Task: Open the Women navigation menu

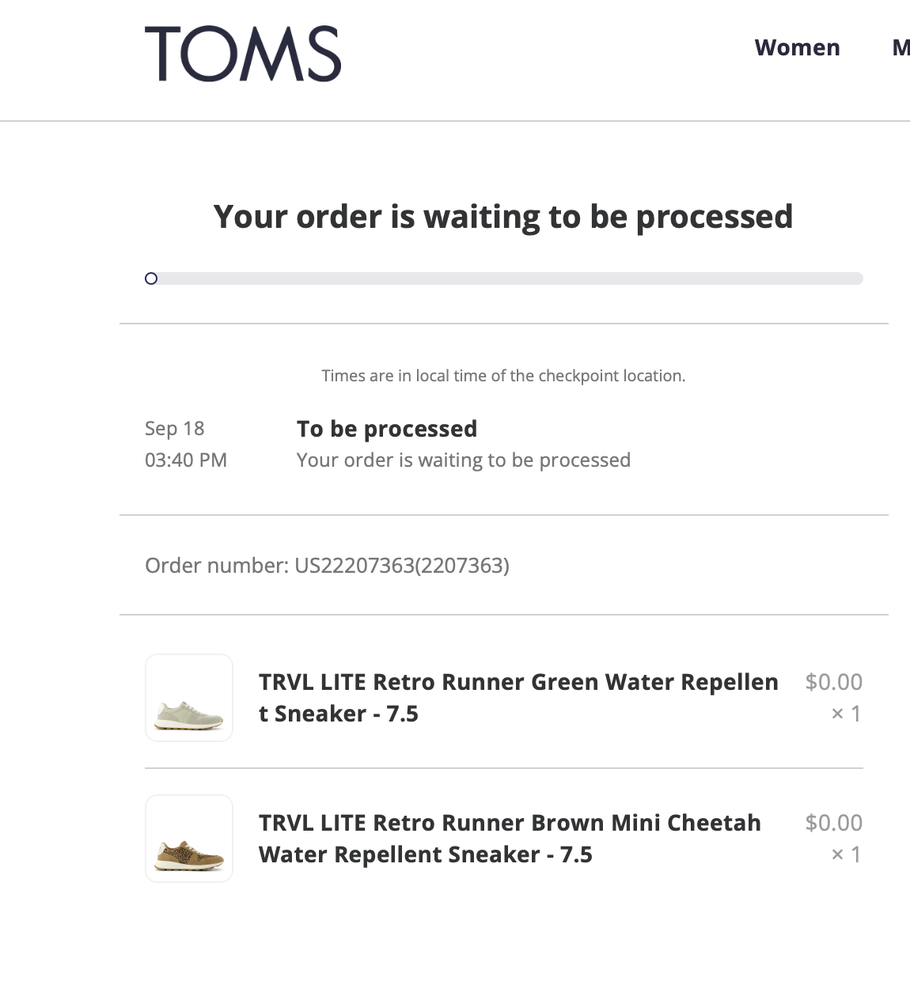Action: click(x=797, y=47)
